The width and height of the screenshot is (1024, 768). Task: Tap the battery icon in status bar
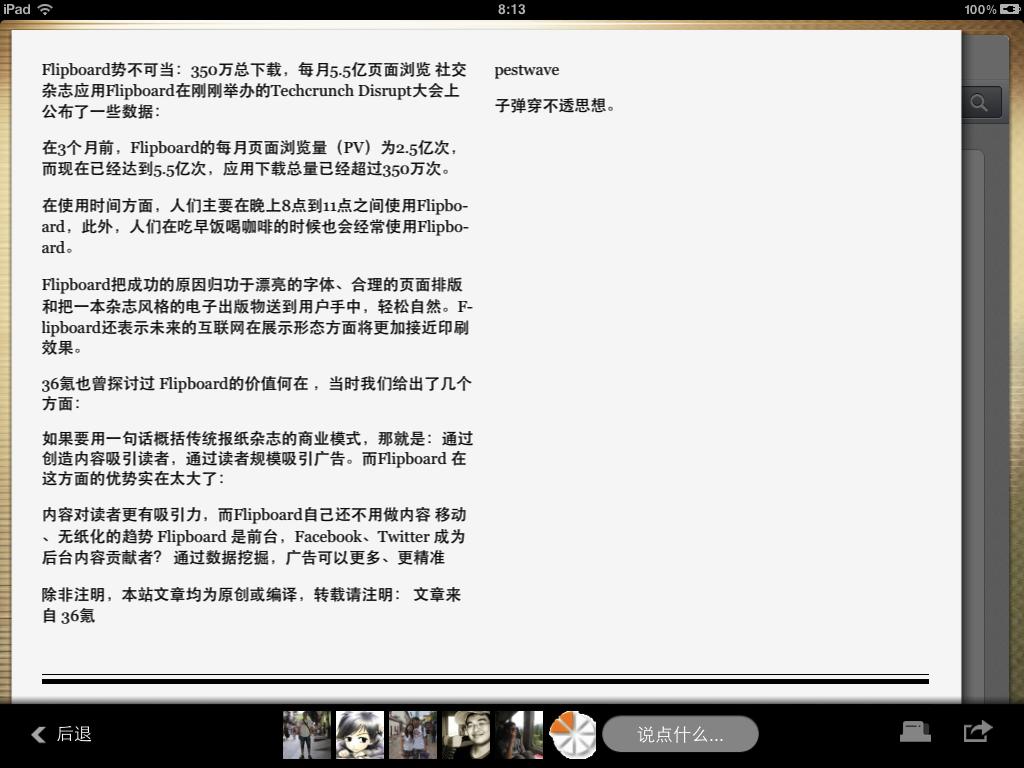click(x=1009, y=9)
